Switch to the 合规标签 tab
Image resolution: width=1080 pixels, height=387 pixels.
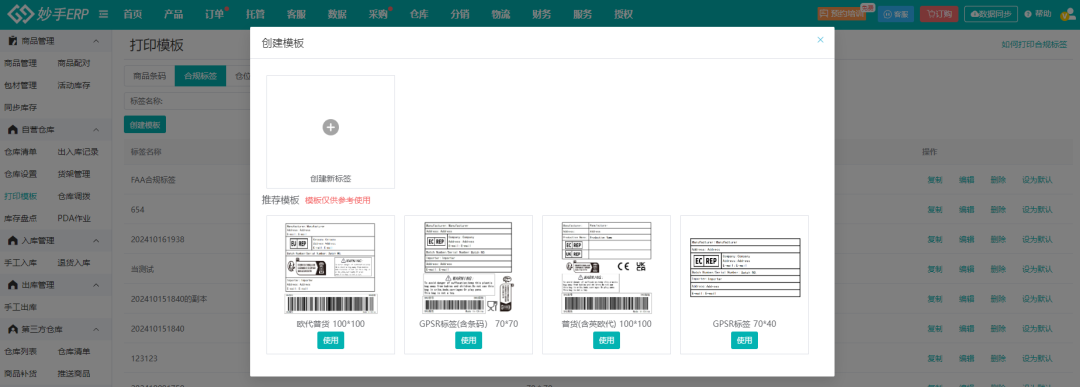tap(200, 76)
